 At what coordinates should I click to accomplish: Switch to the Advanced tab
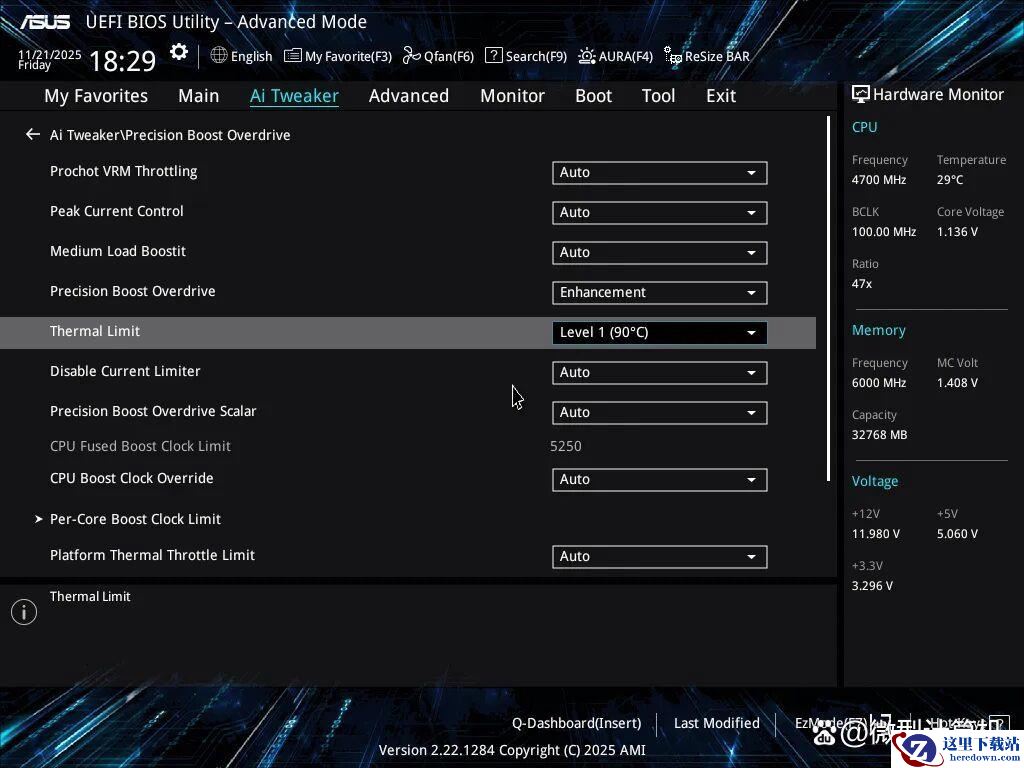pos(408,96)
